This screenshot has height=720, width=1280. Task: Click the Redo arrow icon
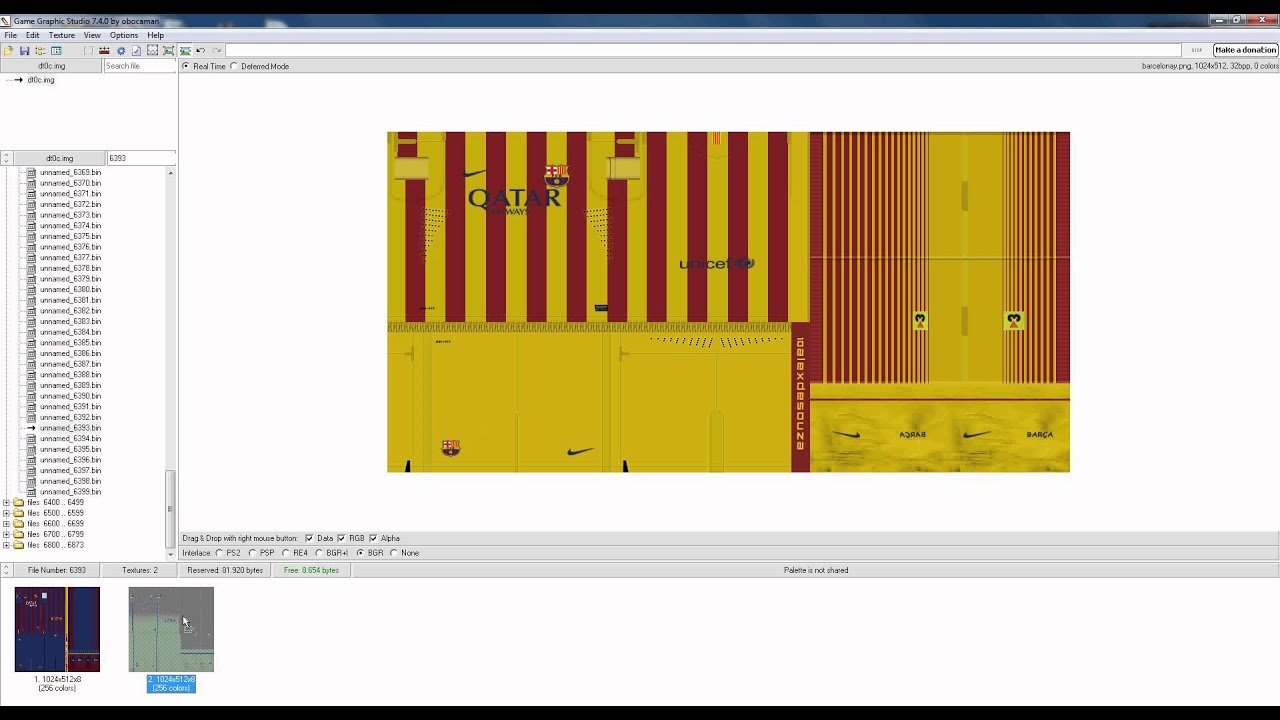click(216, 50)
